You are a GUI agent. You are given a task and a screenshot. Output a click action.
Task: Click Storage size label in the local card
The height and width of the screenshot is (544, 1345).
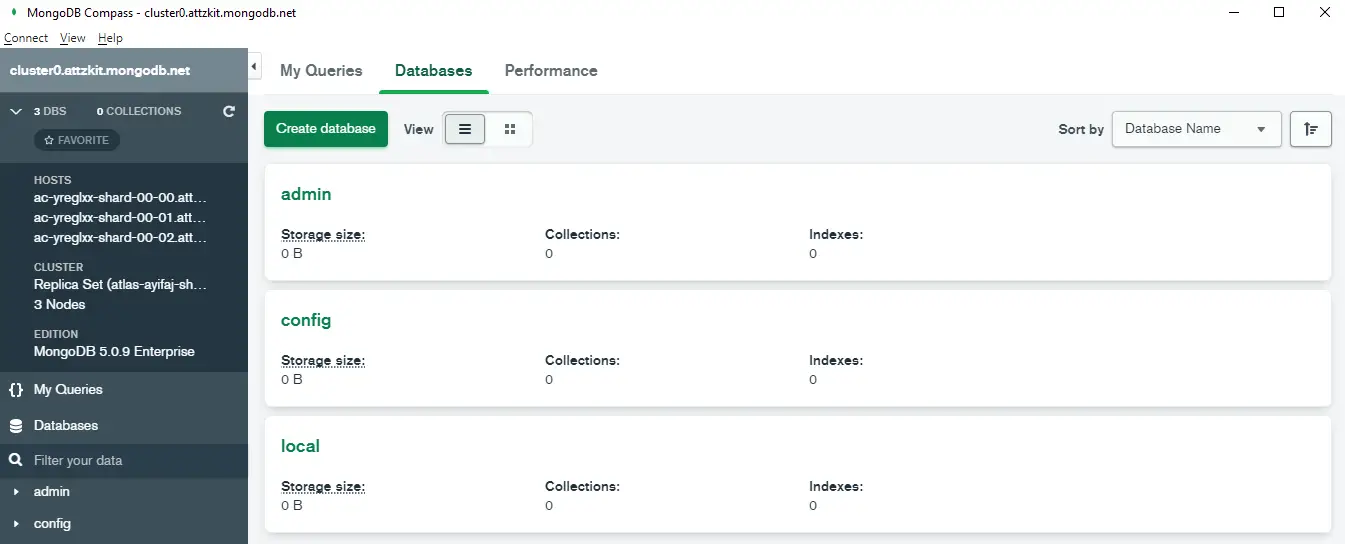323,487
